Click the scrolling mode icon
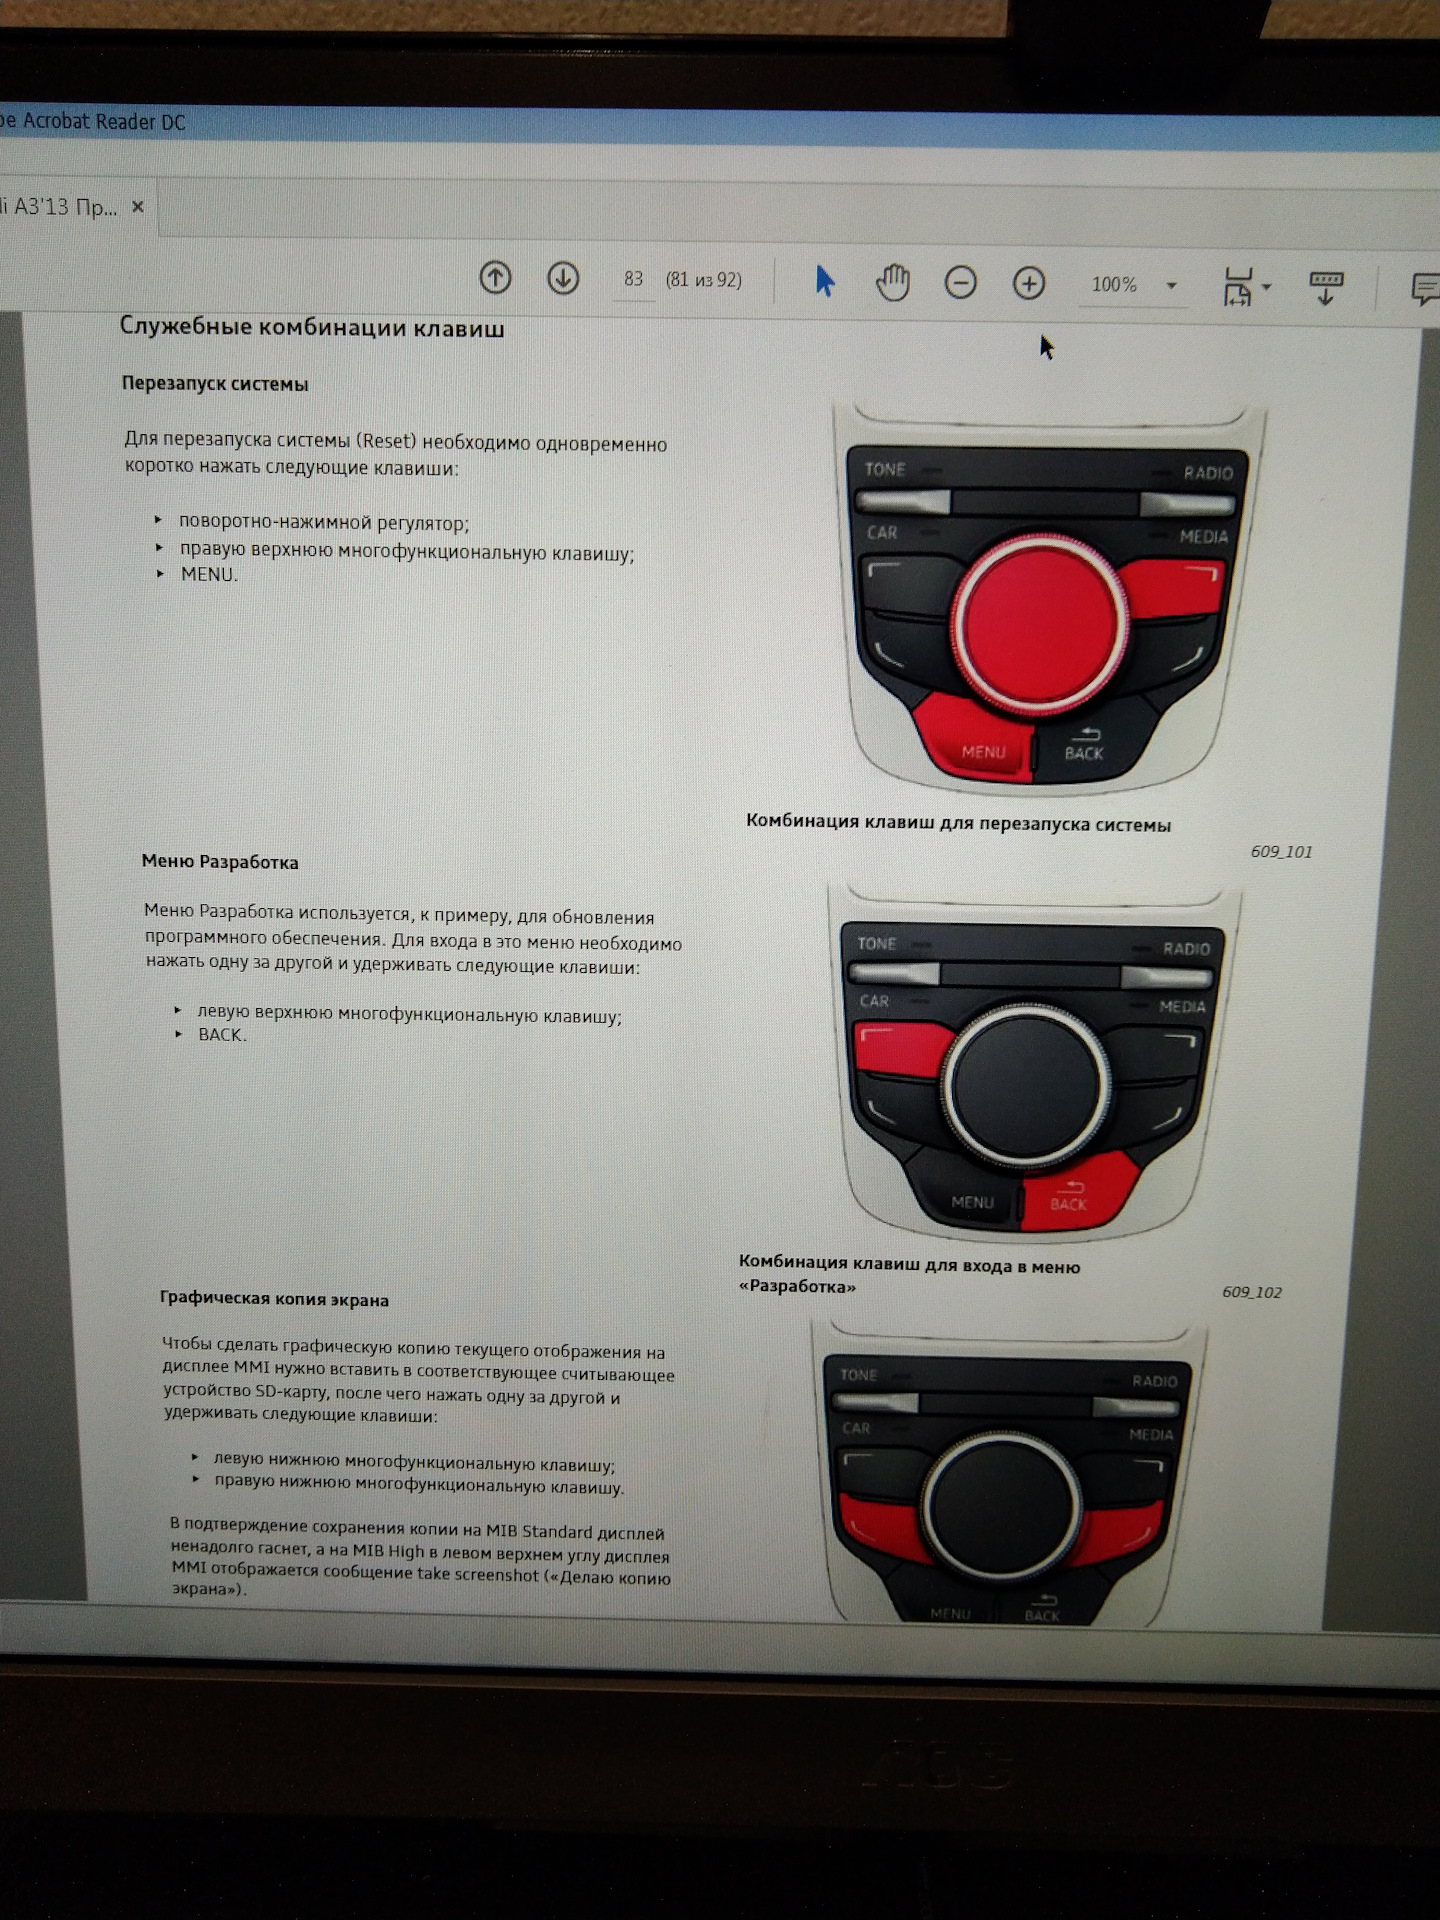This screenshot has height=1920, width=1440. coord(1326,288)
